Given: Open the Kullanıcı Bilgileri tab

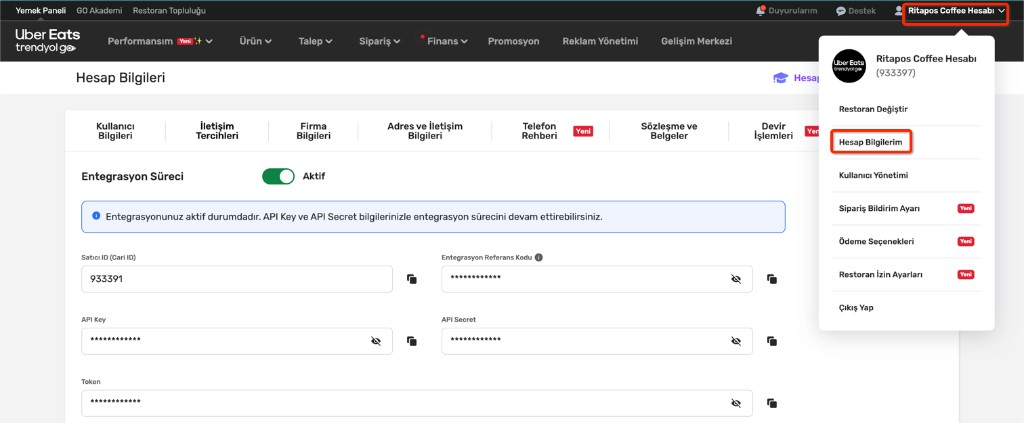Looking at the screenshot, I should [x=115, y=131].
